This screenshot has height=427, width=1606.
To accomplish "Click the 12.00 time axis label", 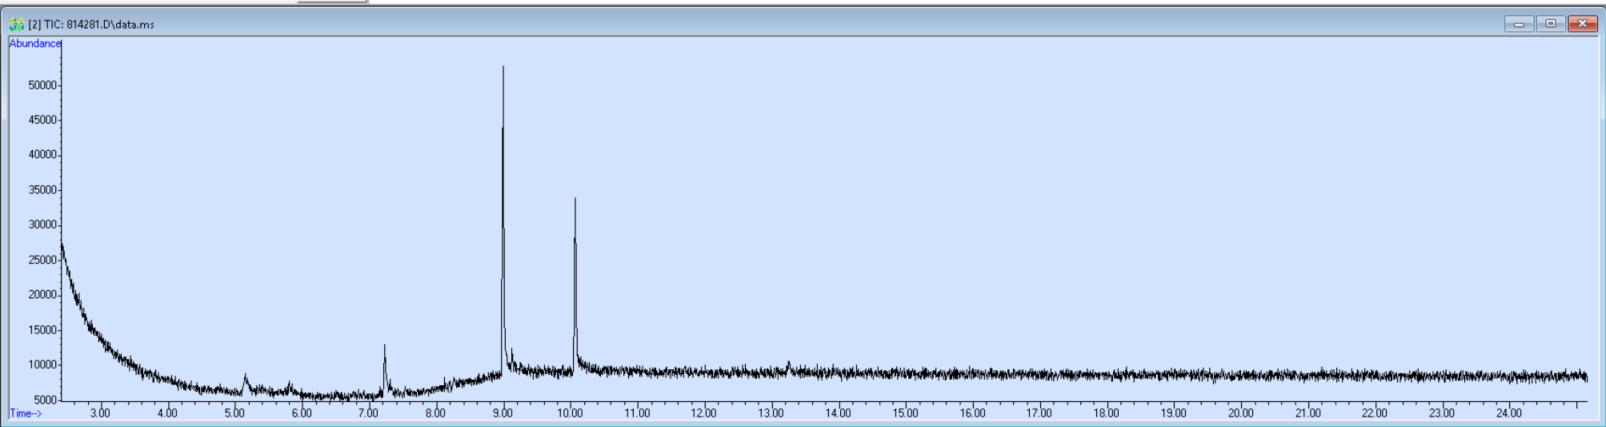I will point(704,413).
